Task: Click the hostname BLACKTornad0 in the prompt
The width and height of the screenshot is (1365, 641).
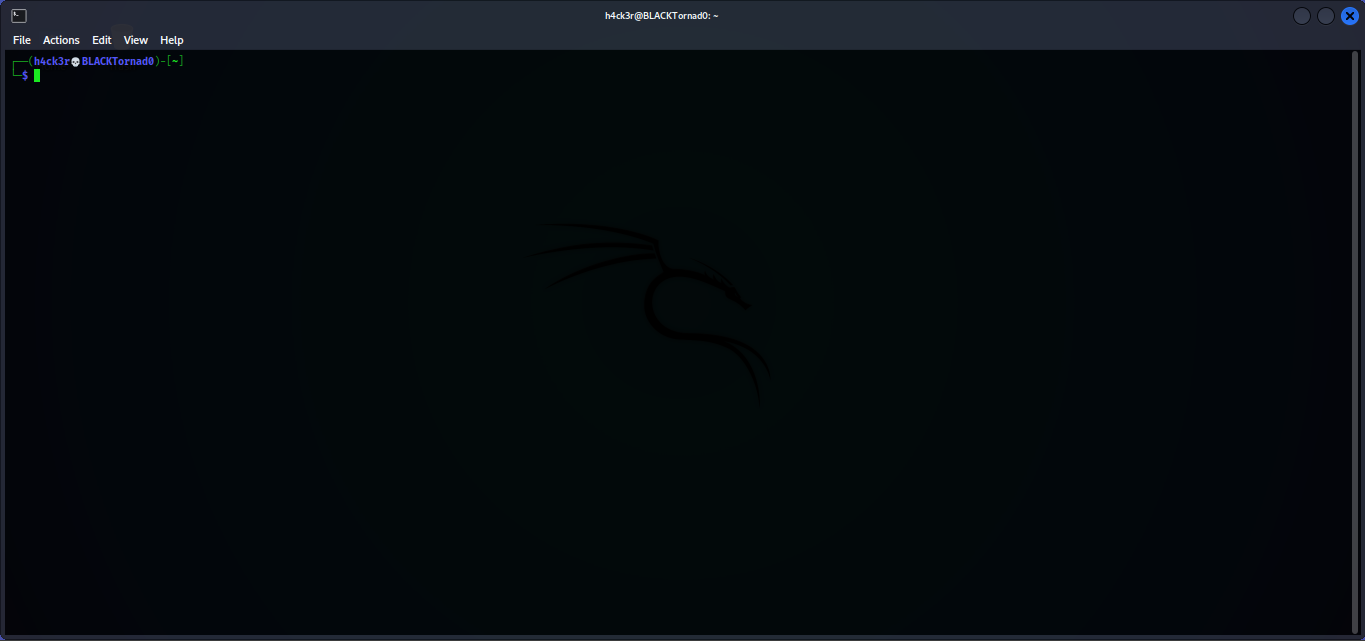Action: tap(119, 61)
